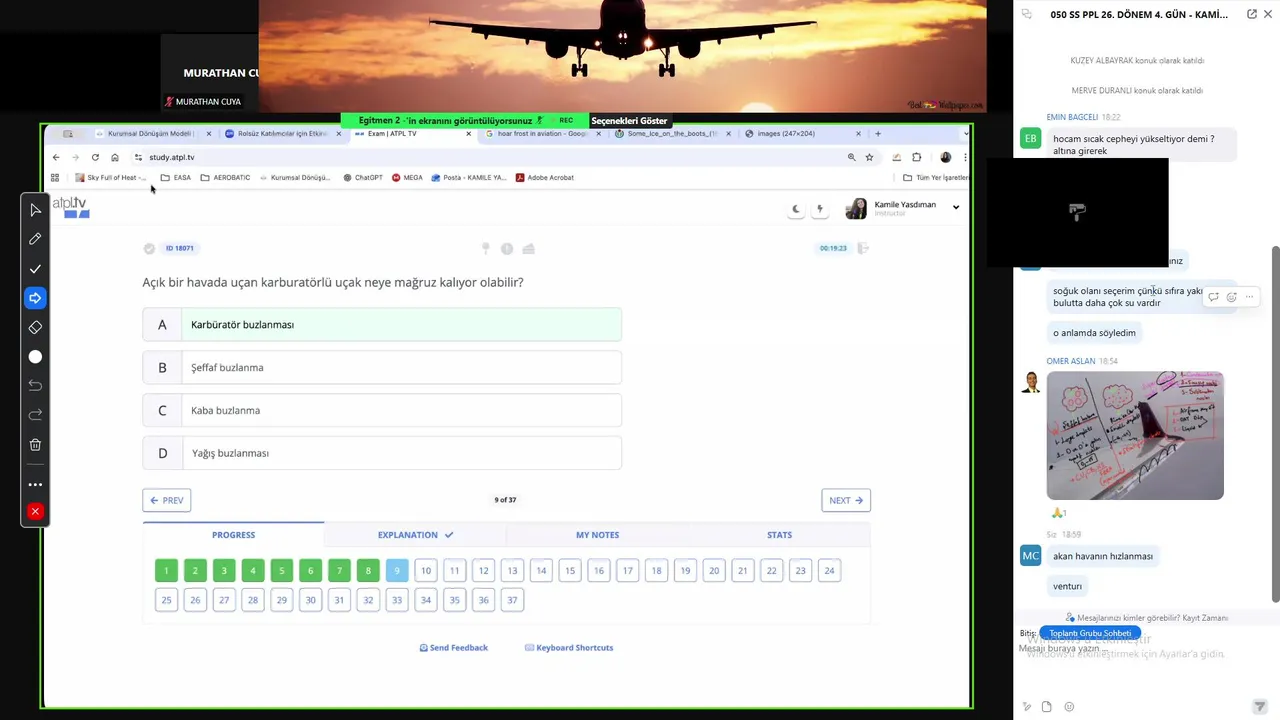Screen dimensions: 1280x720
Task: Close the annotation toolbar with red X
Action: [x=35, y=512]
